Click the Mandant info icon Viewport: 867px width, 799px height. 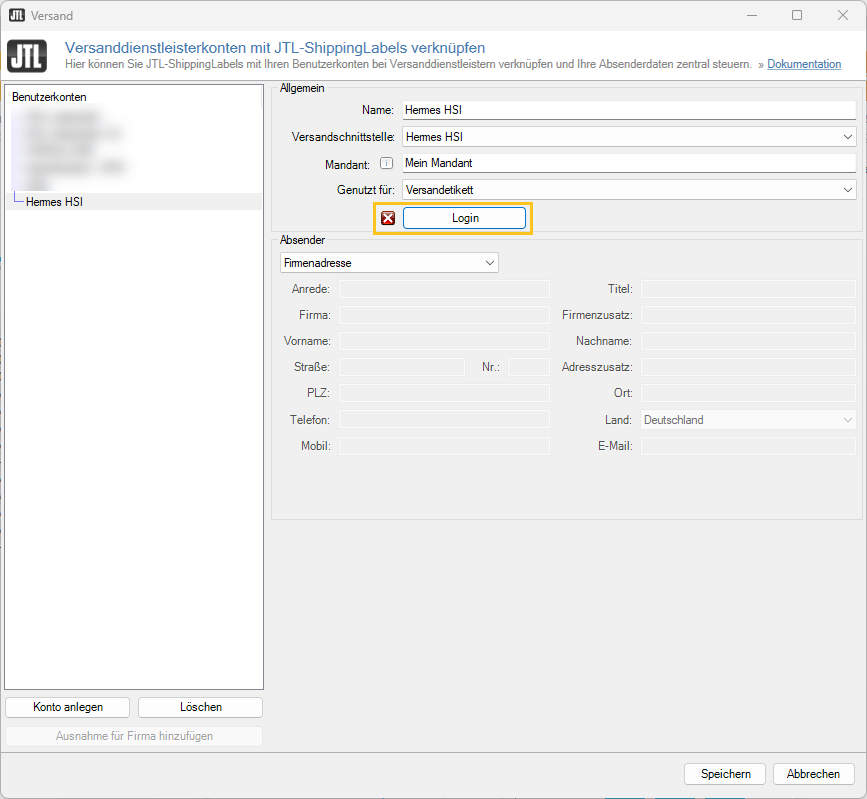point(387,163)
